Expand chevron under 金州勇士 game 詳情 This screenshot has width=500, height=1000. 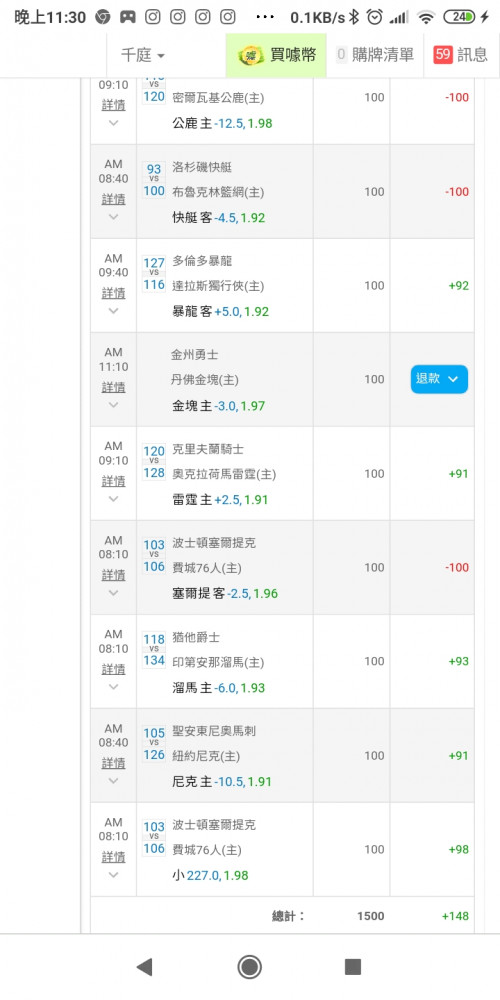[x=114, y=404]
